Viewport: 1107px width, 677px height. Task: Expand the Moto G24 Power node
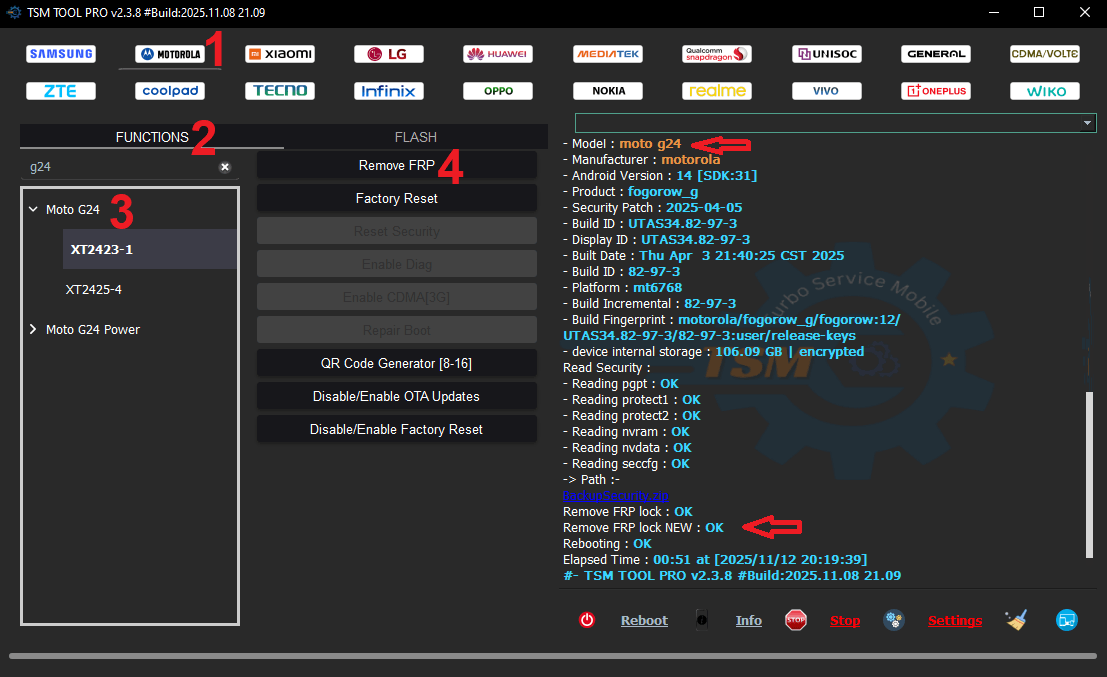(x=34, y=330)
